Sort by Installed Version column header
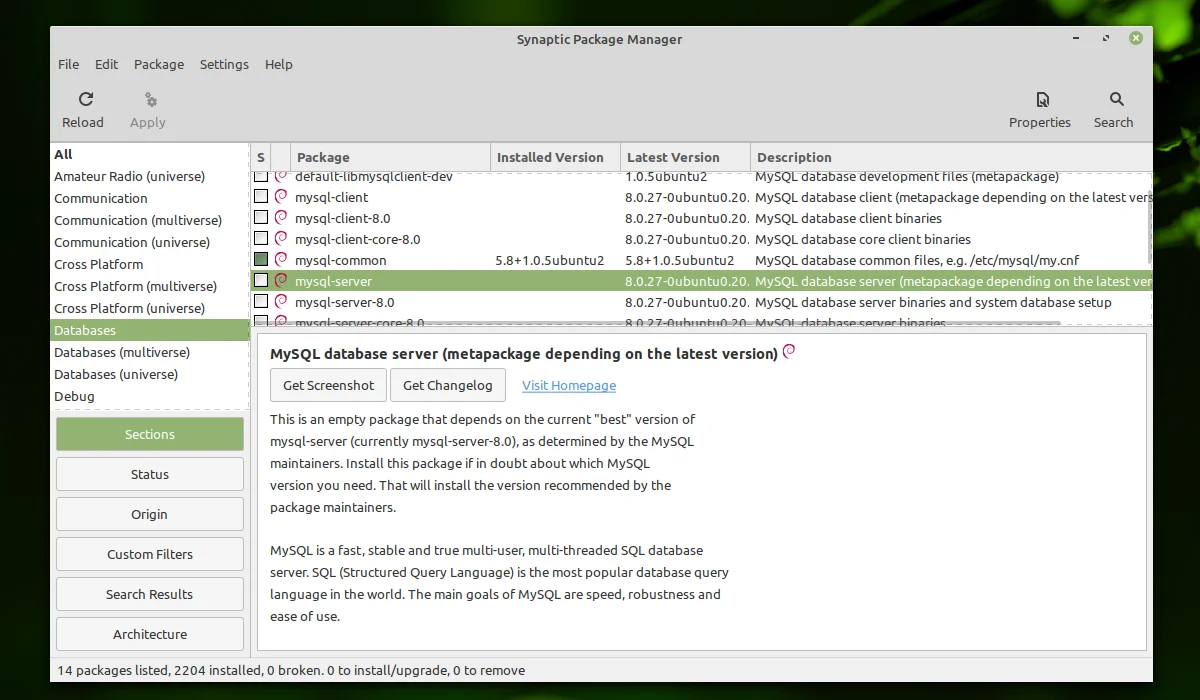 (x=556, y=157)
